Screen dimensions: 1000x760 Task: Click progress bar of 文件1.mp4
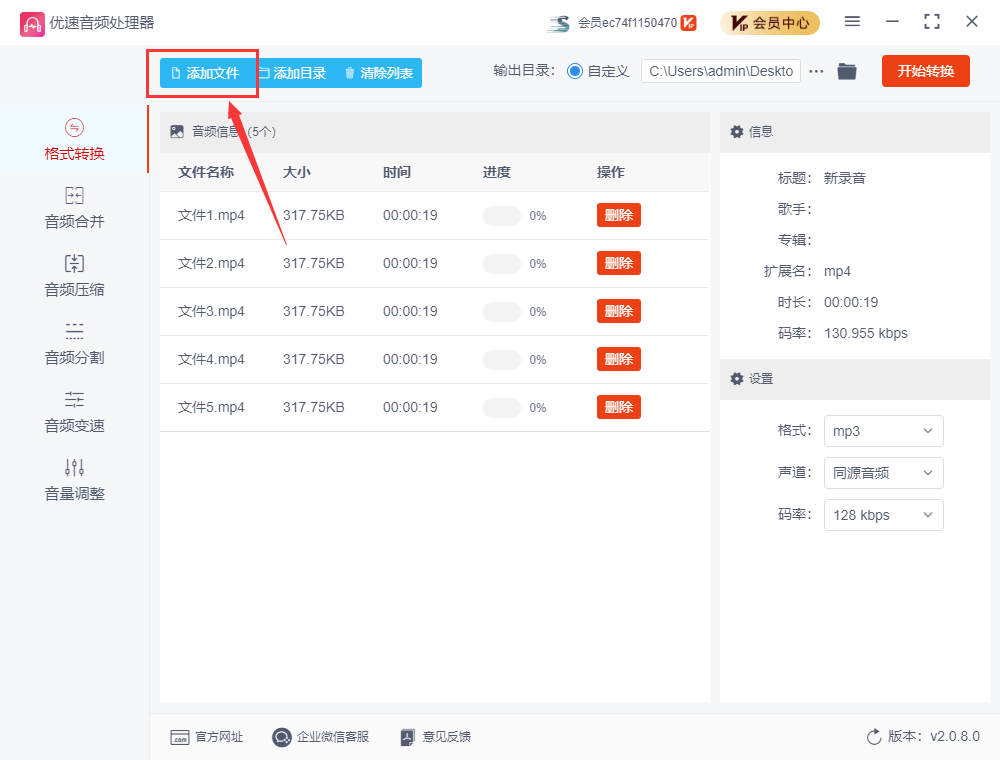502,216
